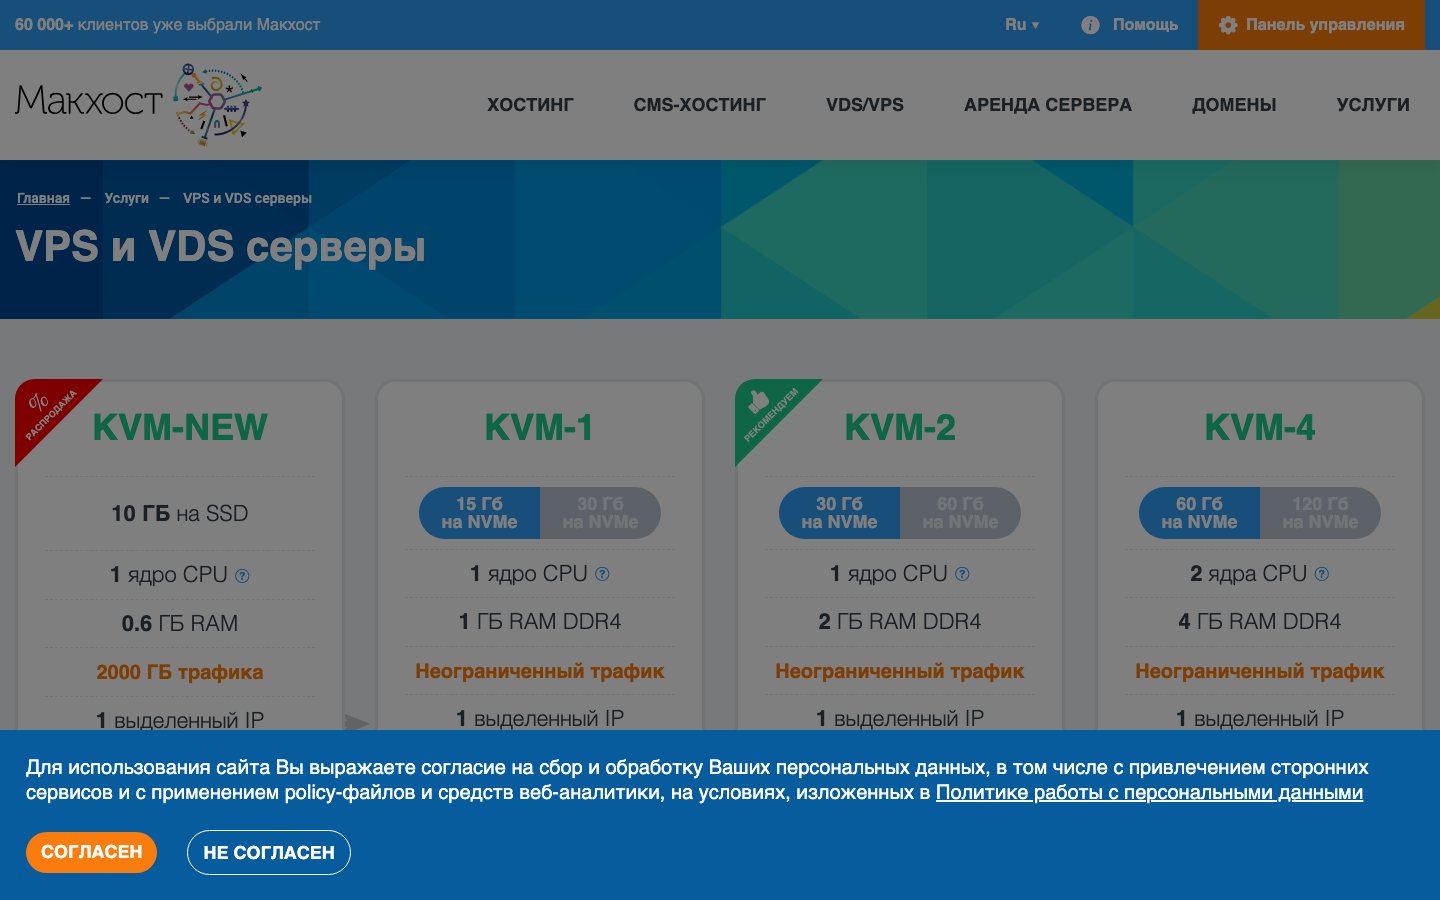1440x900 pixels.
Task: Open the УСЛУГИ menu
Action: tap(1373, 105)
